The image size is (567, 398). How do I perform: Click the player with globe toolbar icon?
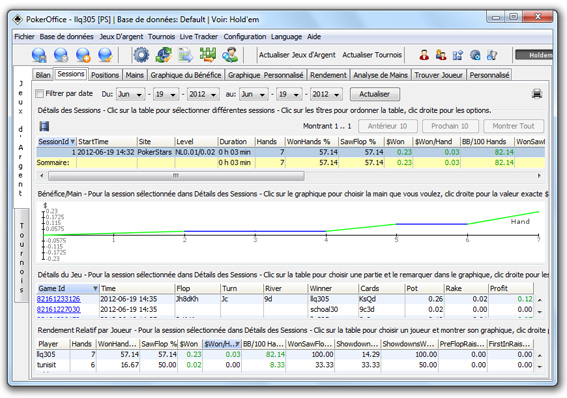pyautogui.click(x=230, y=55)
